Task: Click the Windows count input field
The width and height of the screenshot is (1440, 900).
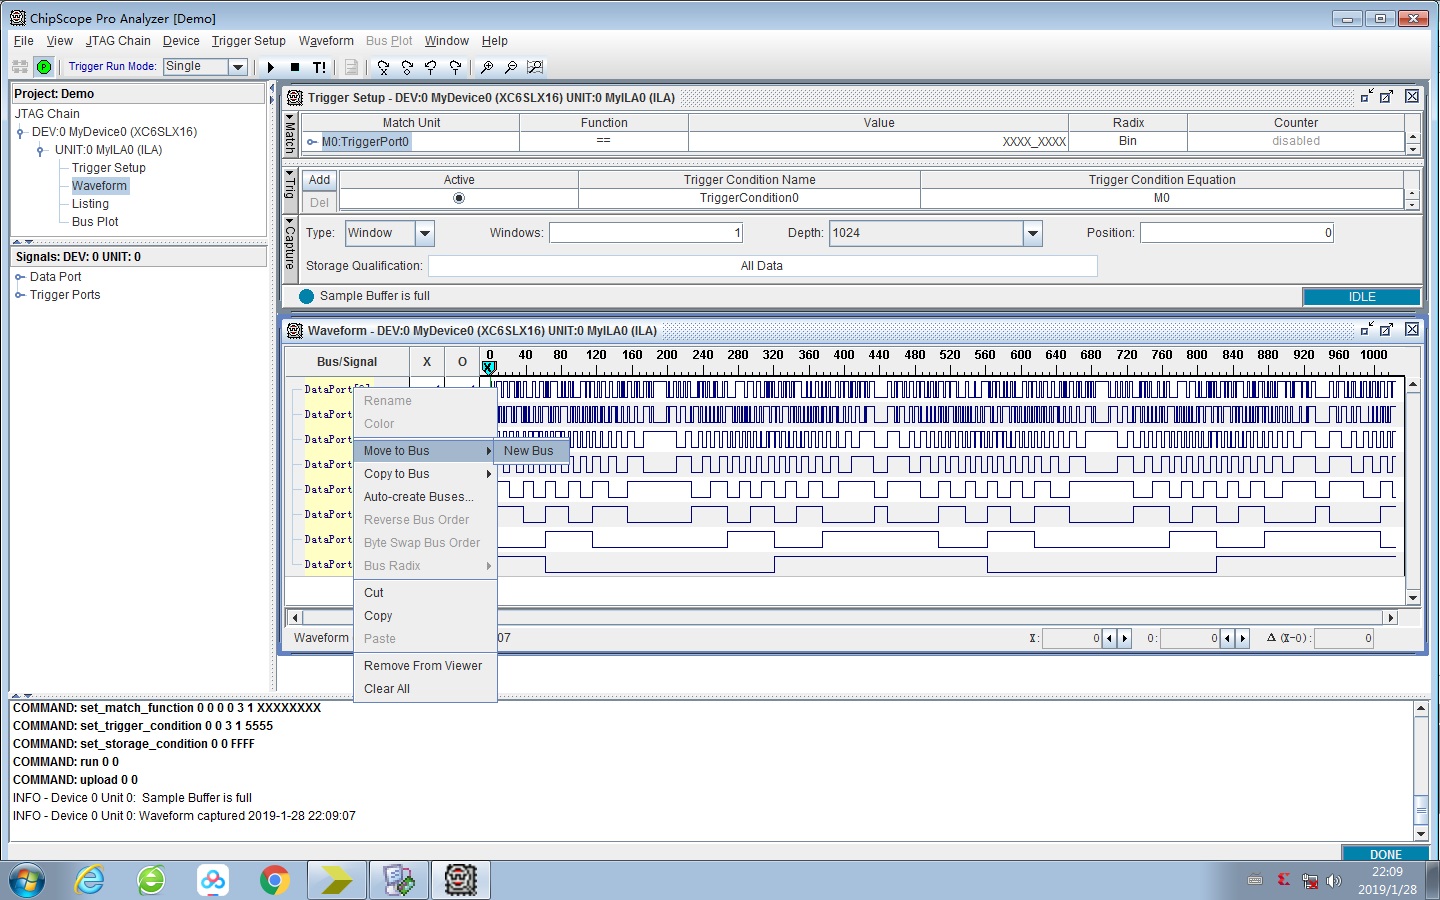Action: tap(645, 232)
